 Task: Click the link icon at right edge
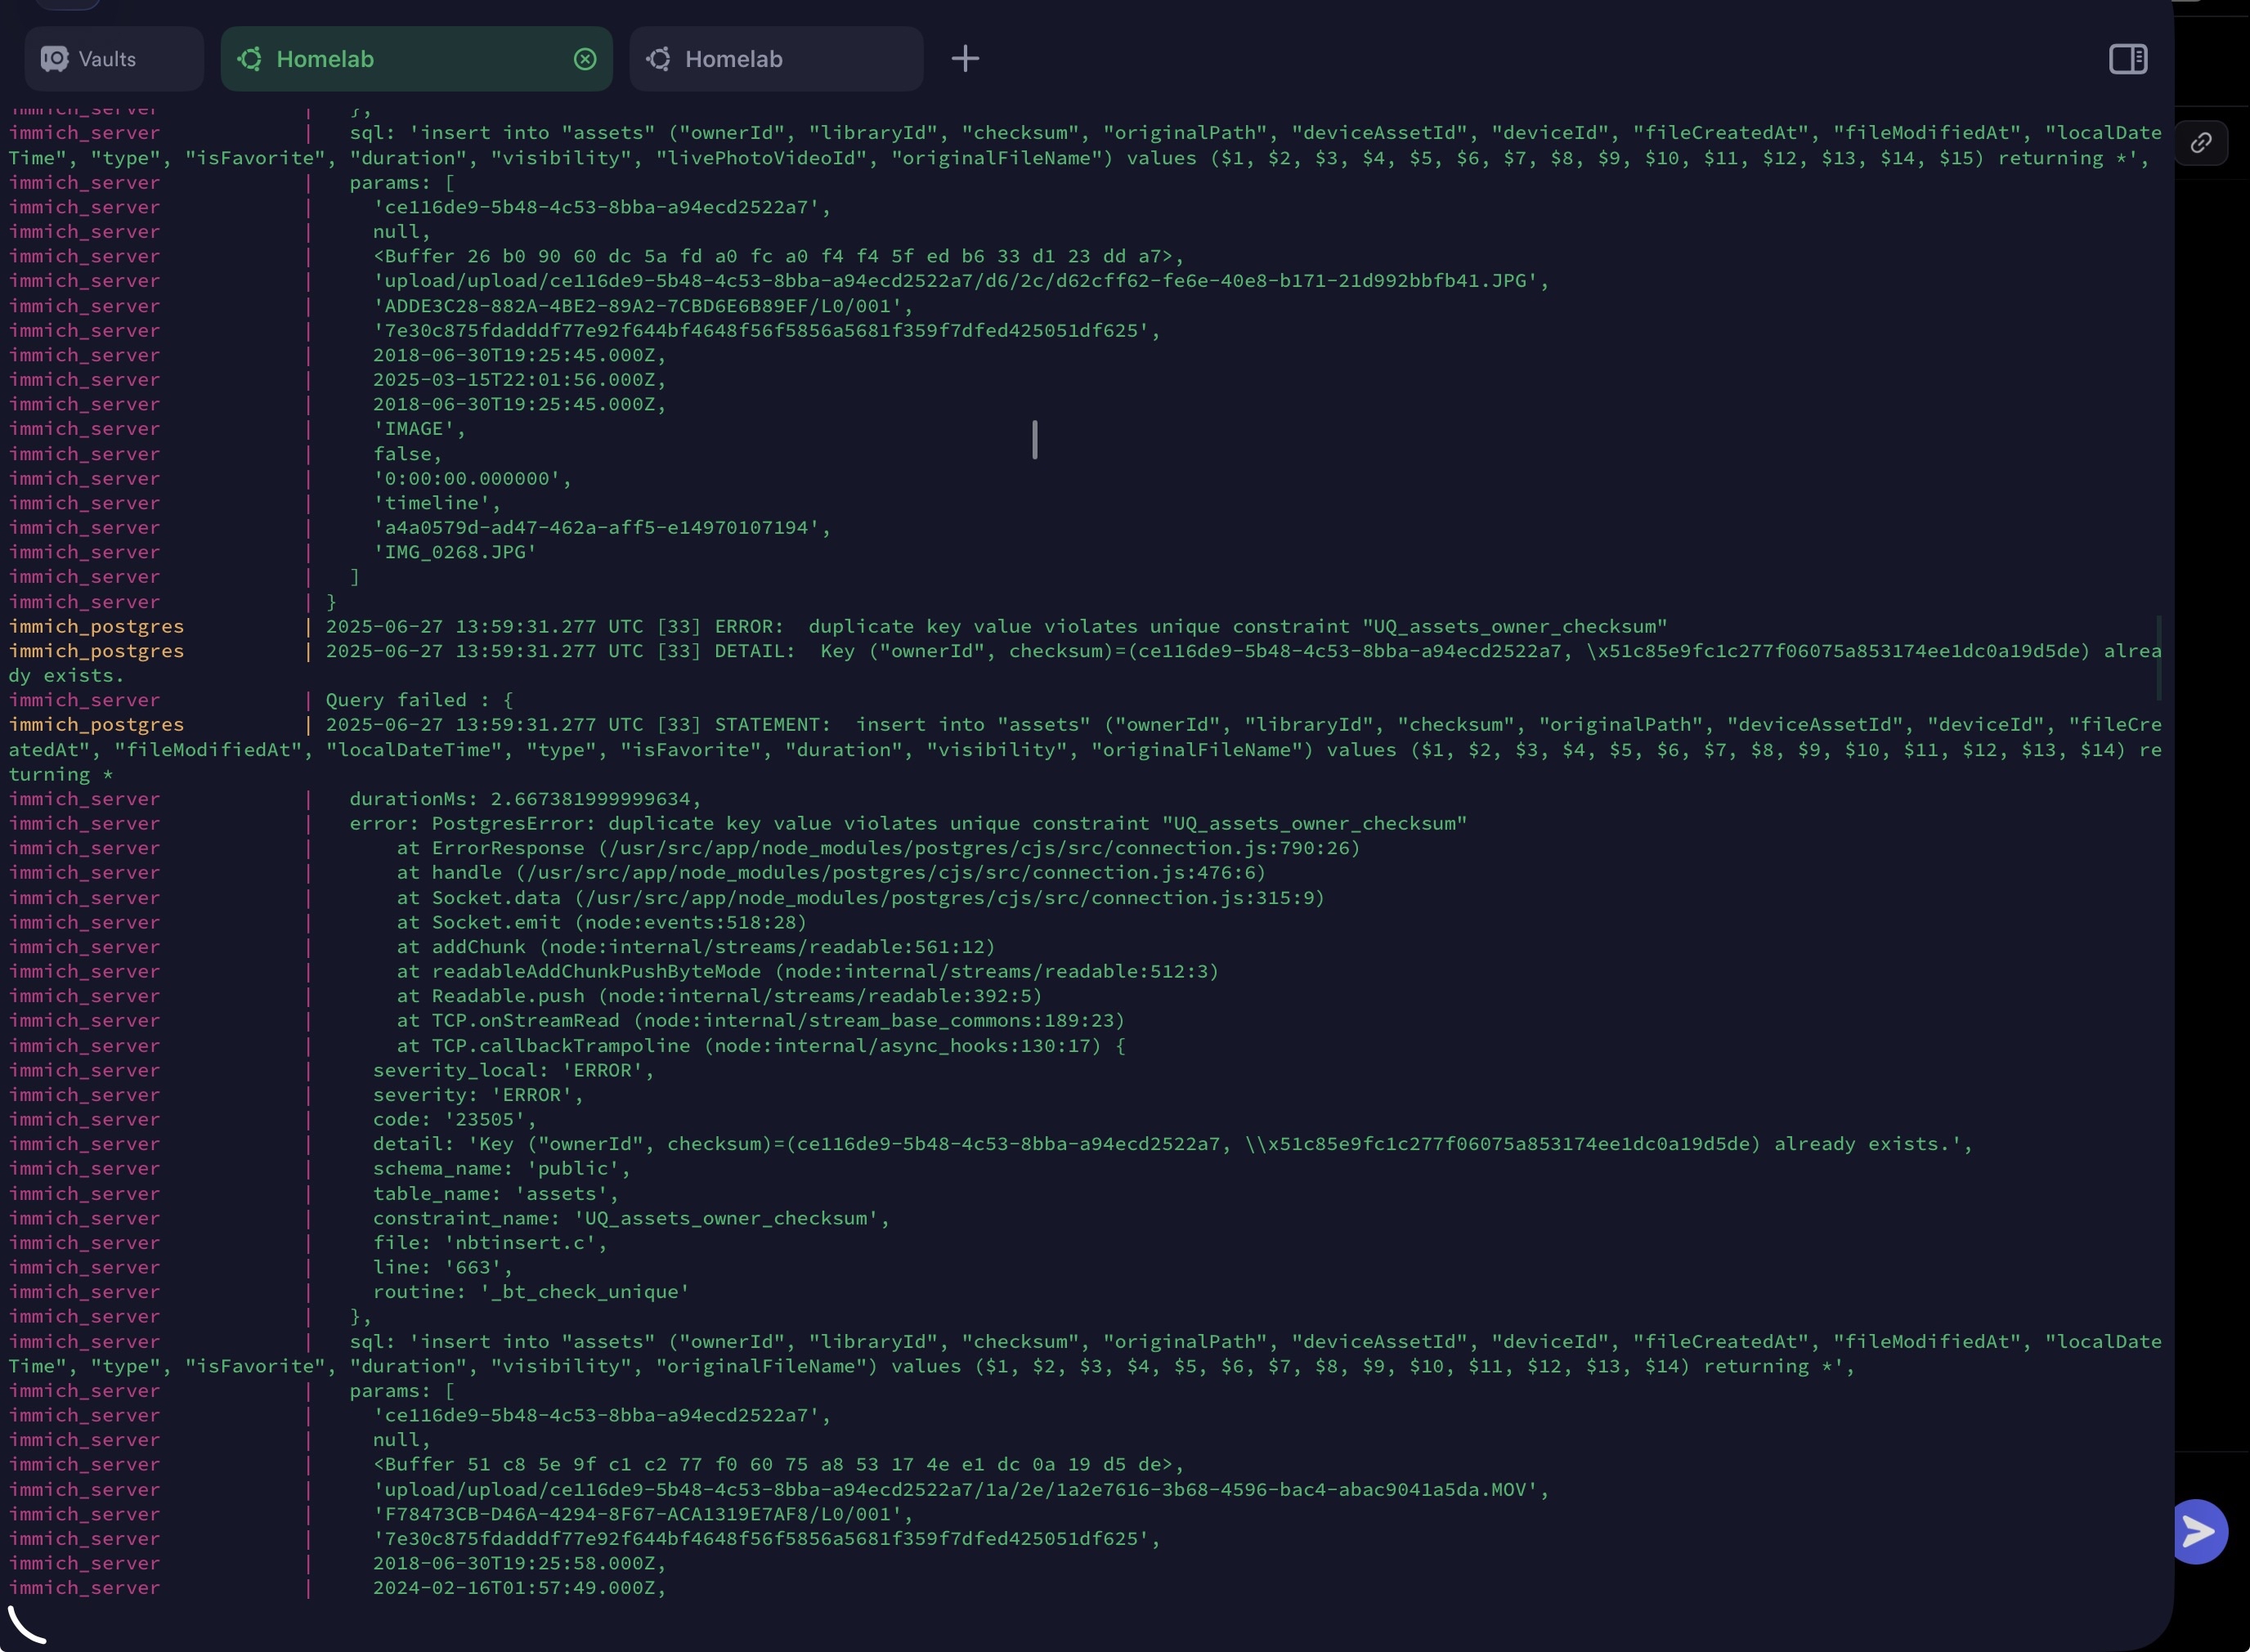point(2201,143)
